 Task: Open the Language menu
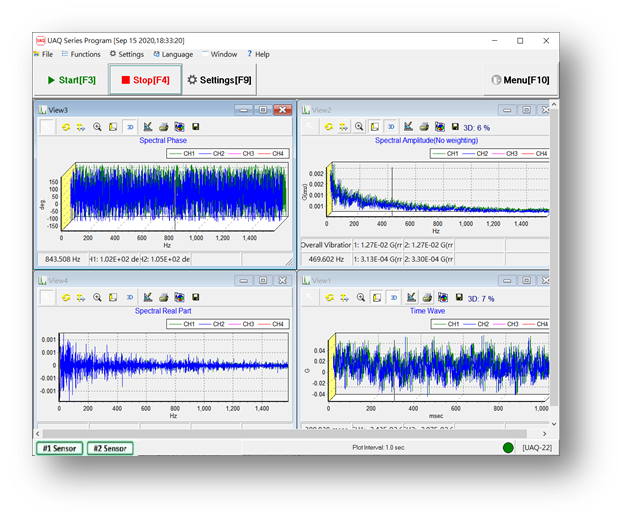pos(173,54)
